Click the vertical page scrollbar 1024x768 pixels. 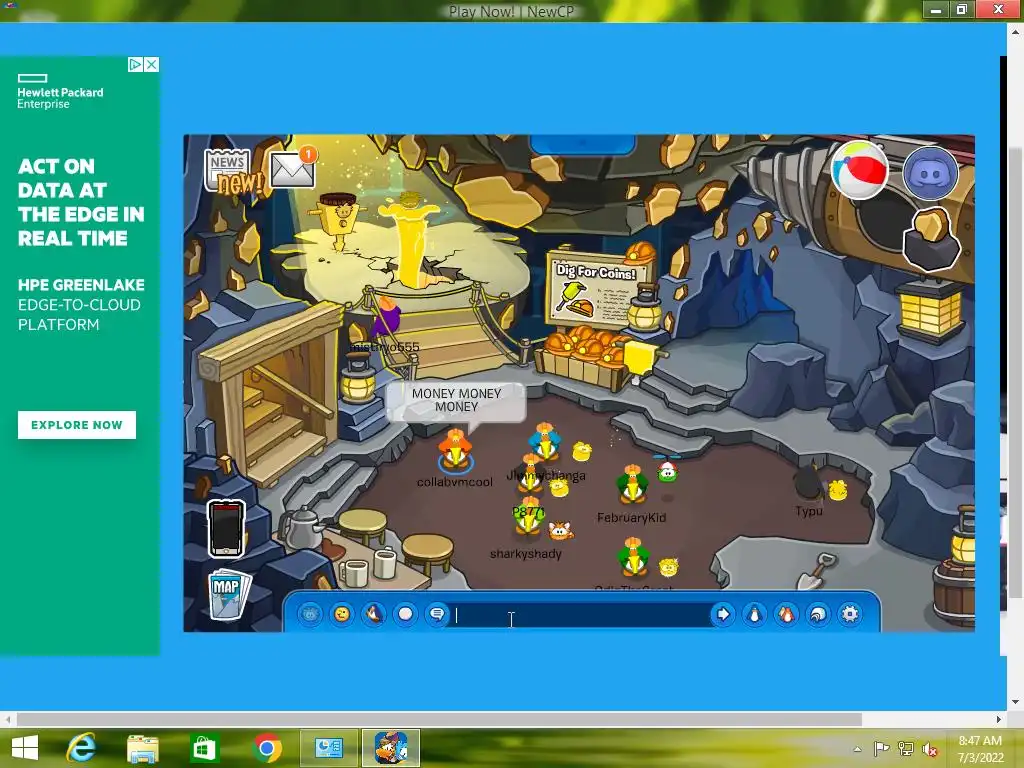click(x=1016, y=372)
